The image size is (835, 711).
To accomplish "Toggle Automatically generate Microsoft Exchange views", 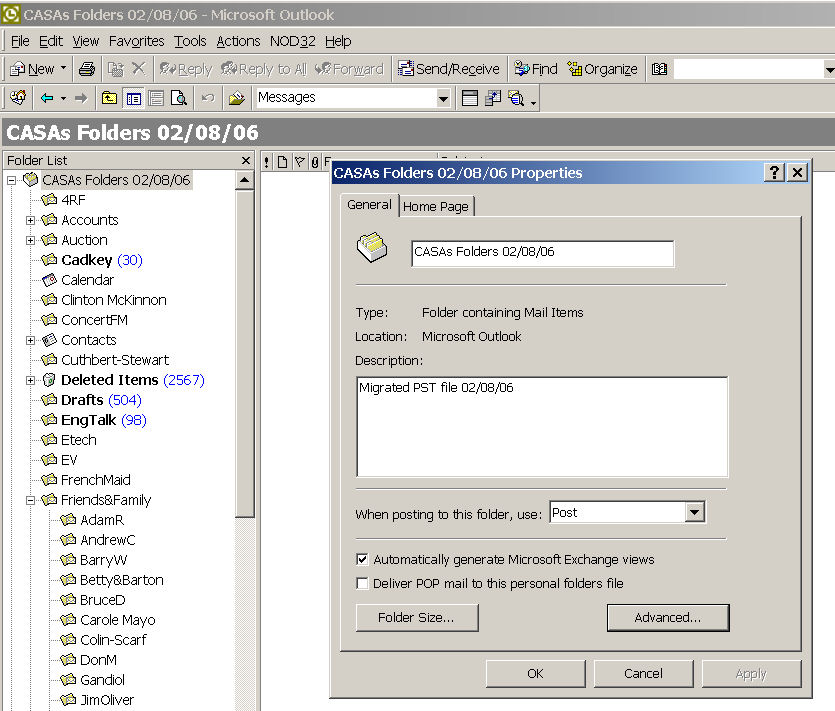I will [362, 559].
